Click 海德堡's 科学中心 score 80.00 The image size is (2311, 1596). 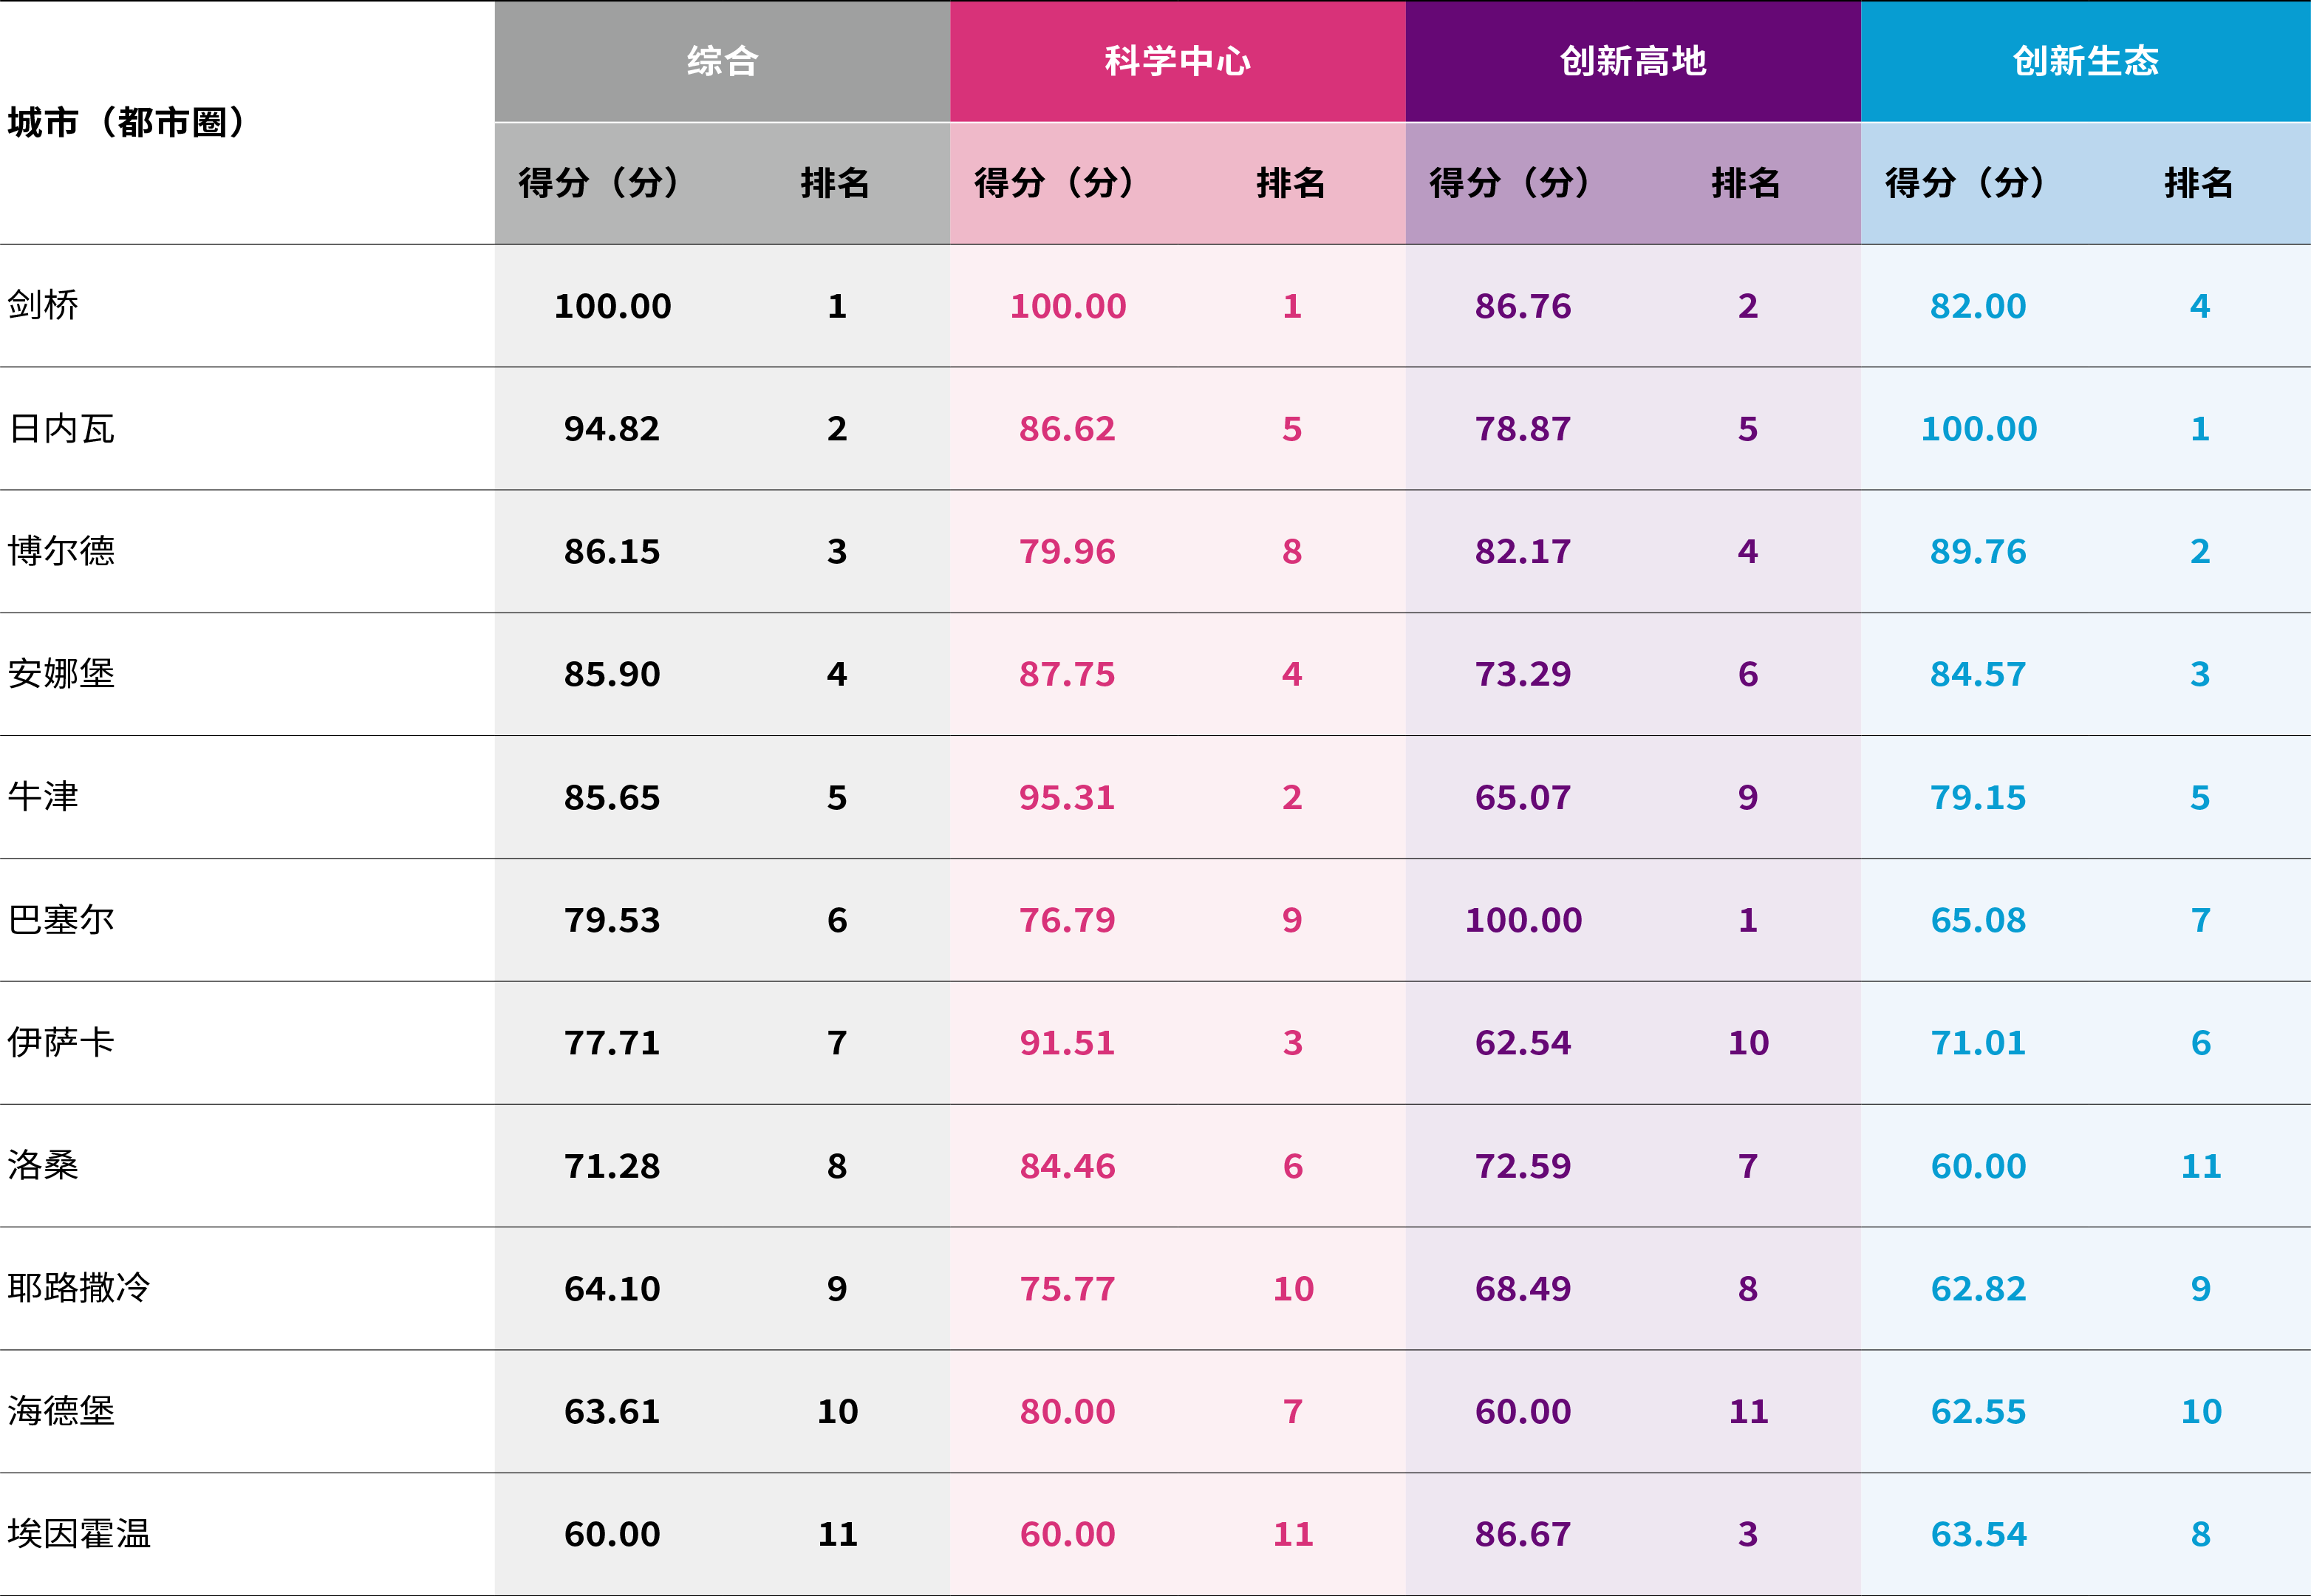pos(1067,1412)
